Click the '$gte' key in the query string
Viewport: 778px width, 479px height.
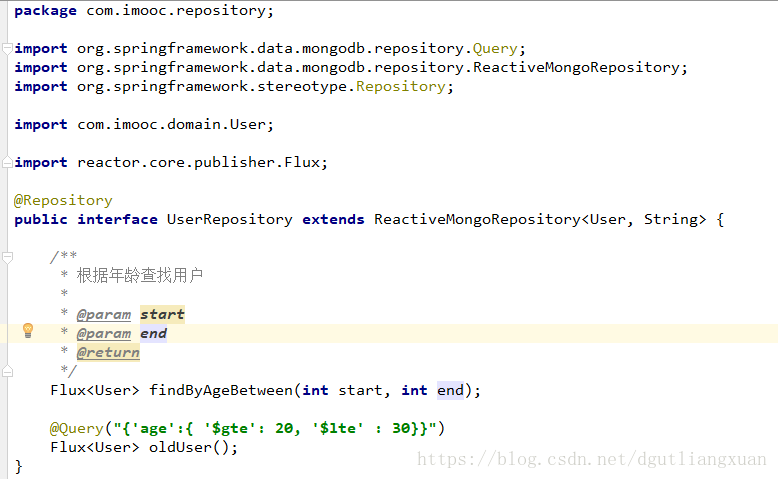point(230,428)
